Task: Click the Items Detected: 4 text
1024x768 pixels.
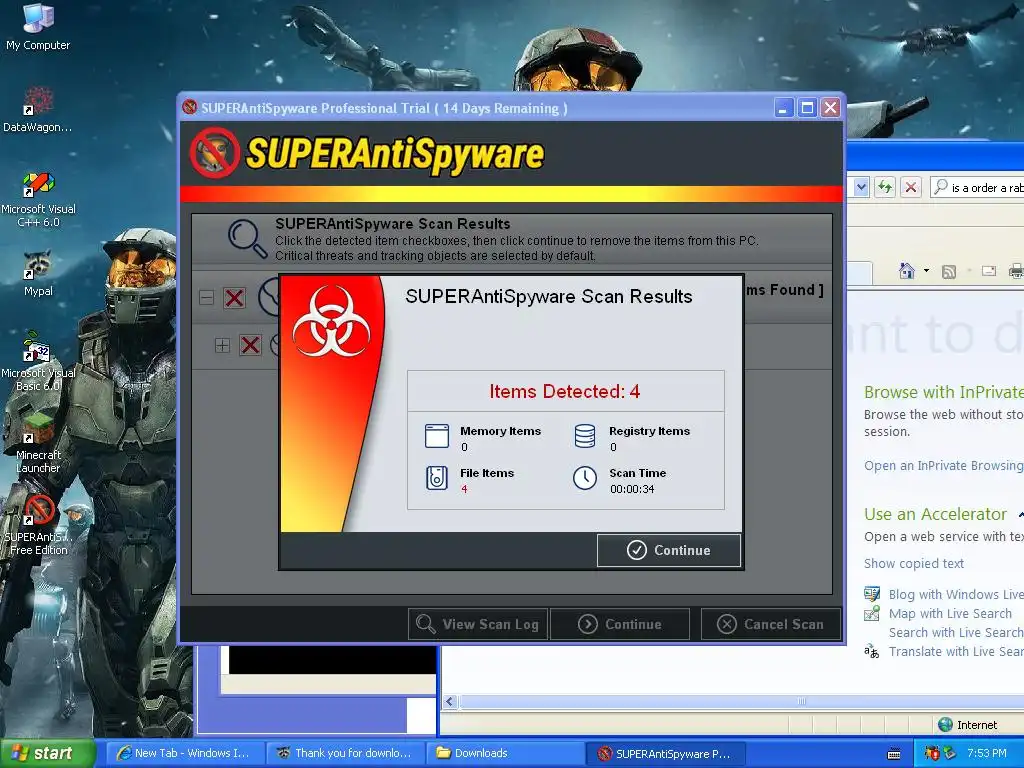Action: pyautogui.click(x=565, y=391)
